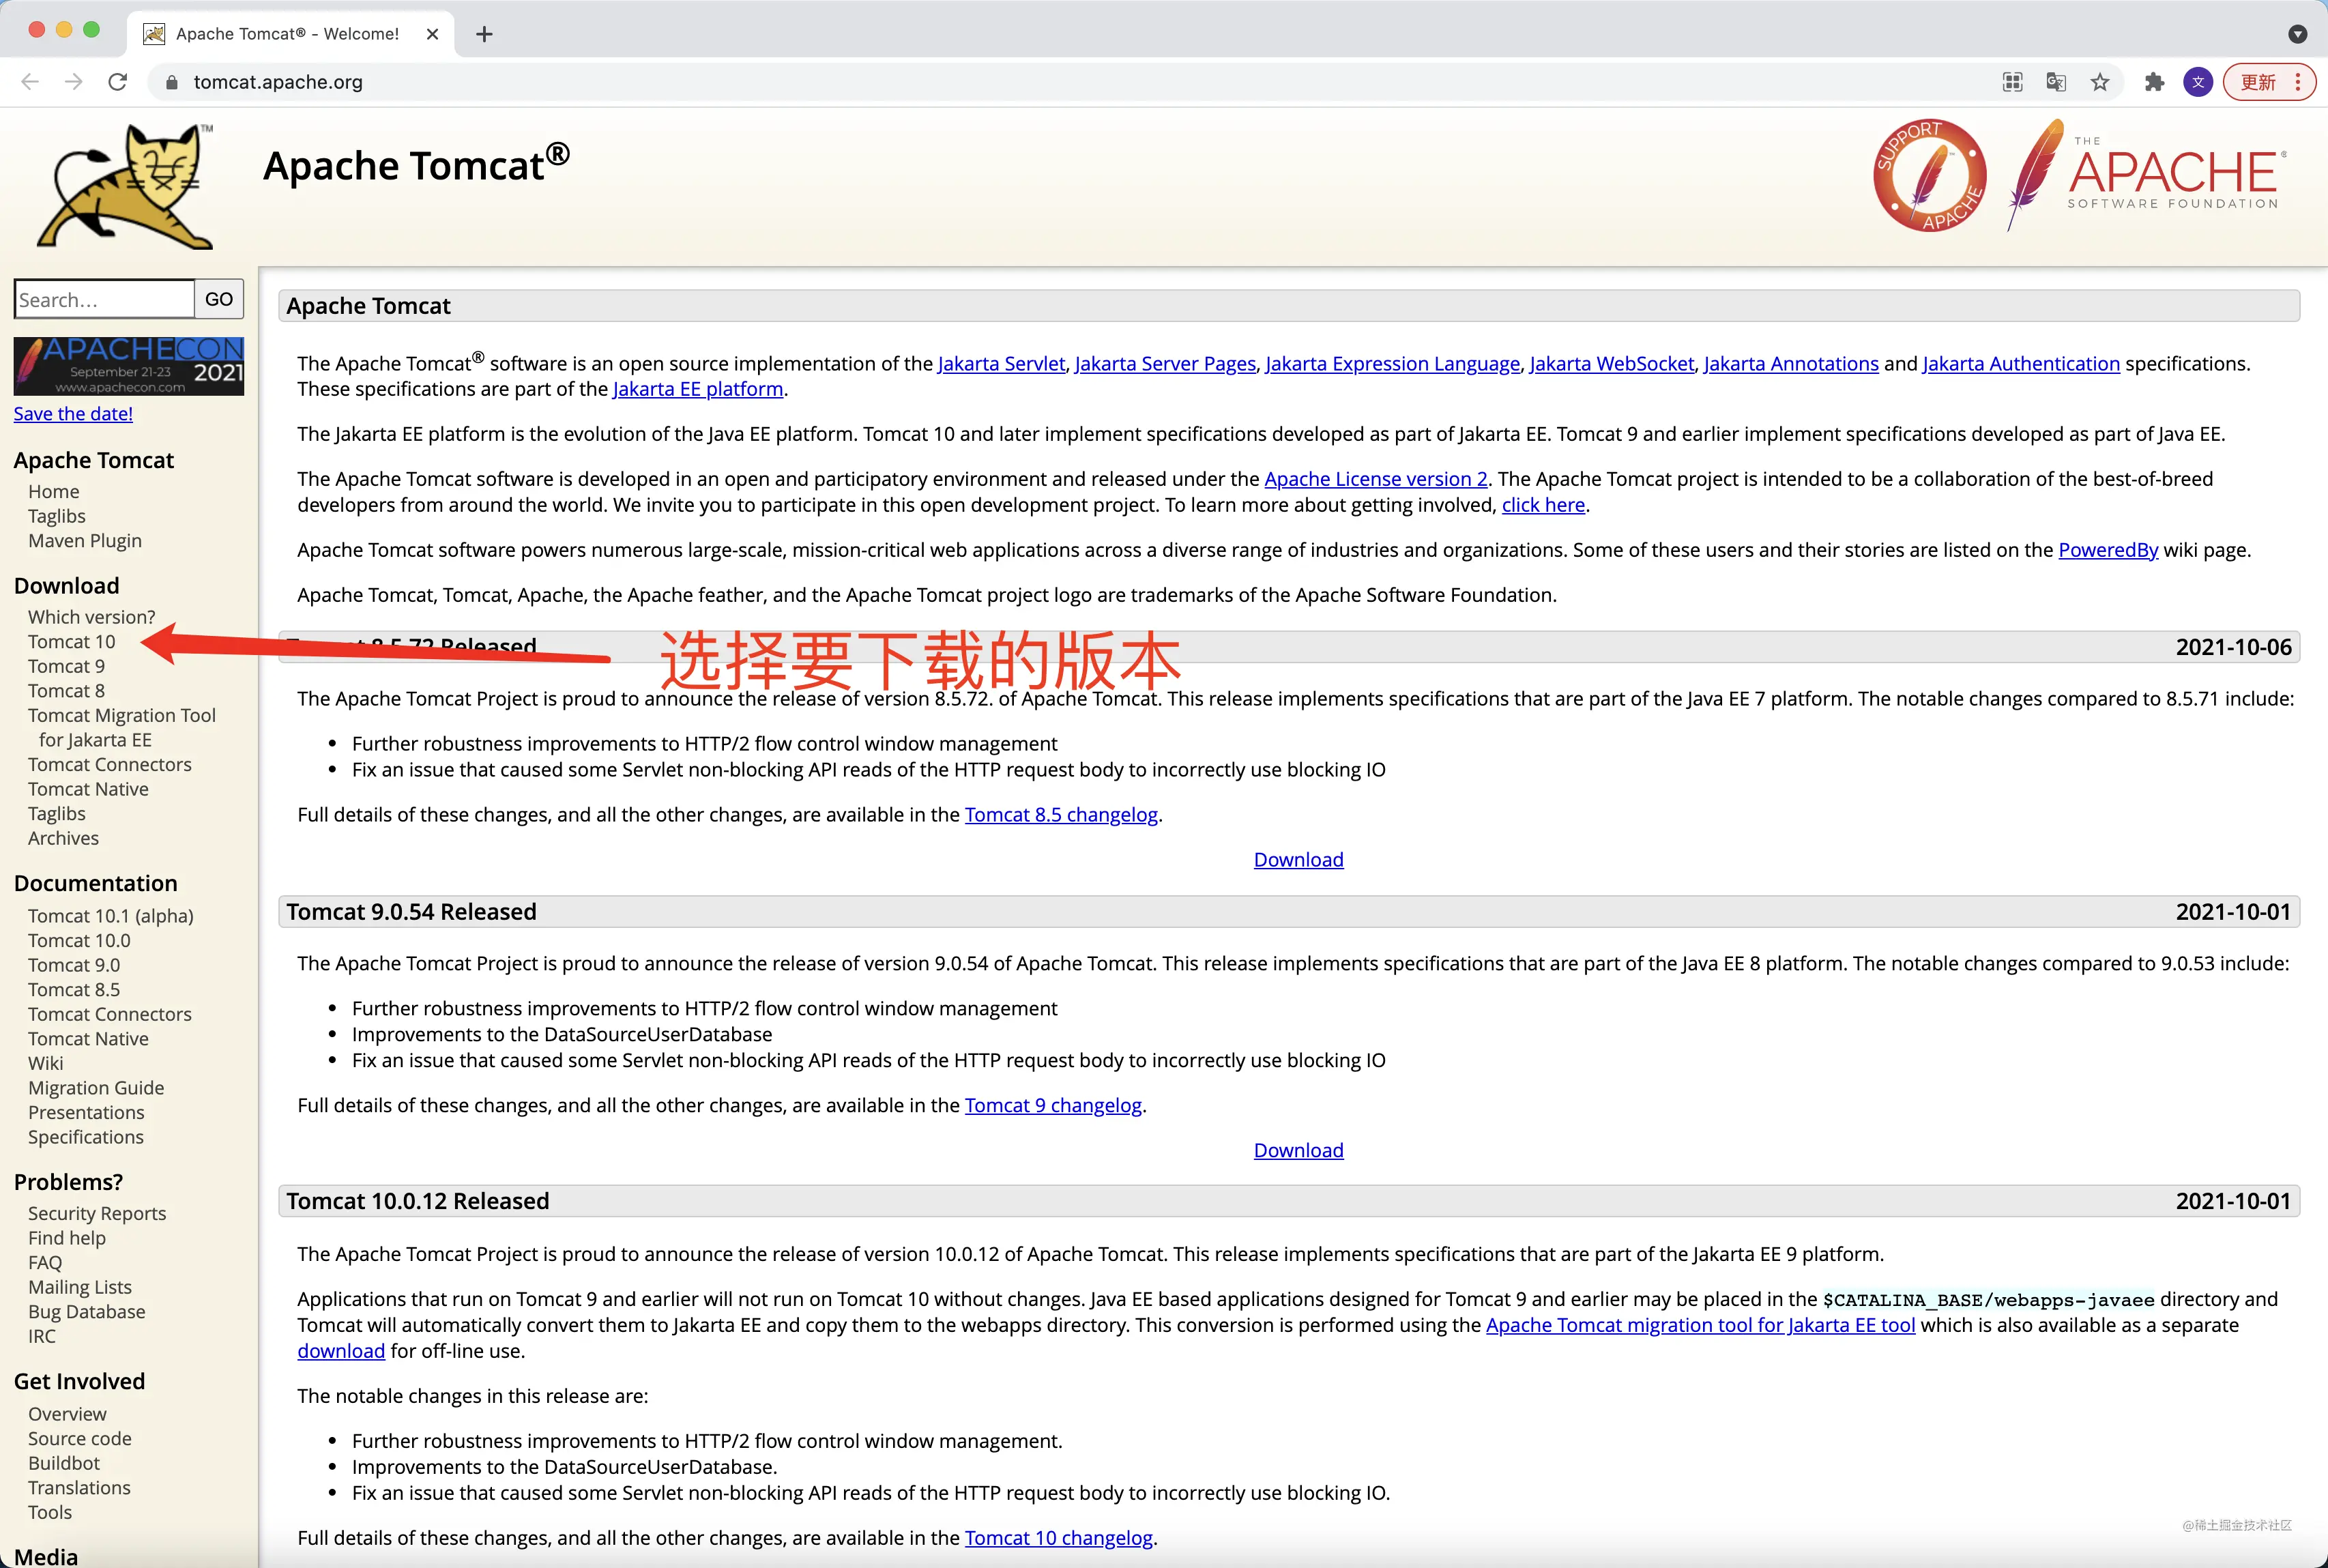Expand the tab search dropdown arrow
The image size is (2328, 1568).
coord(2297,34)
